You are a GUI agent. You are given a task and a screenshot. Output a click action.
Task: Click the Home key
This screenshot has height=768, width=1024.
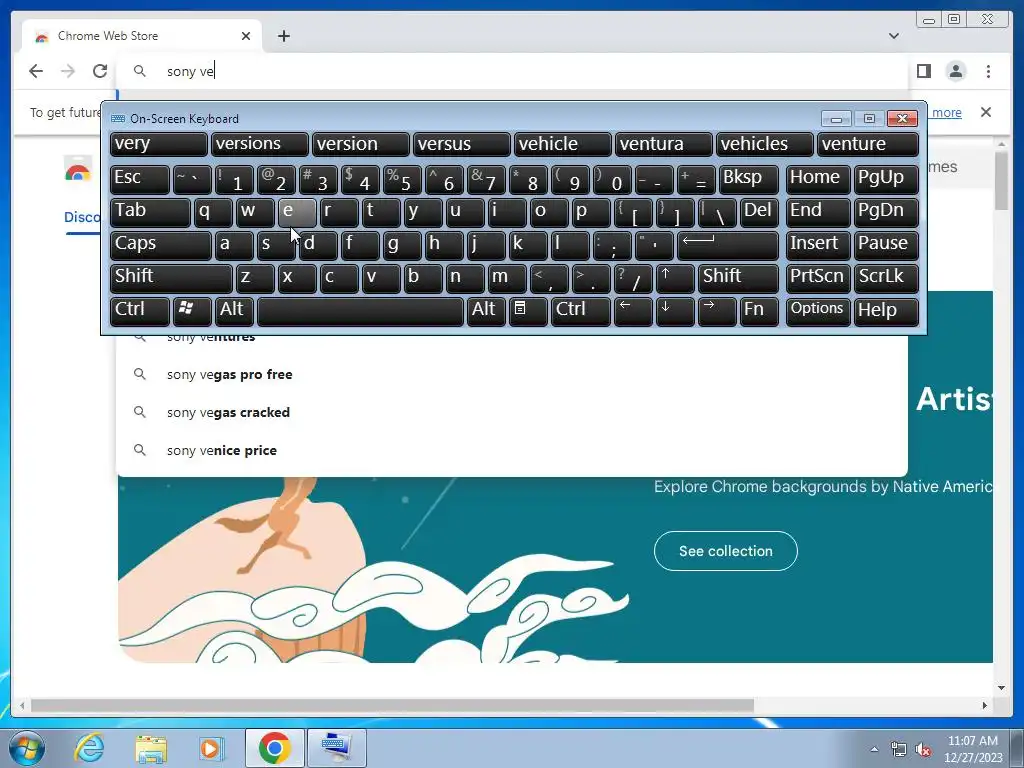click(x=818, y=179)
